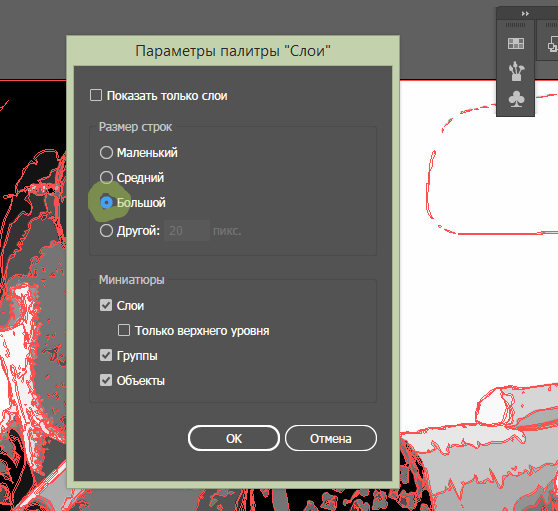Select the 'Маленький' row size option
Image resolution: width=558 pixels, height=511 pixels.
(106, 152)
